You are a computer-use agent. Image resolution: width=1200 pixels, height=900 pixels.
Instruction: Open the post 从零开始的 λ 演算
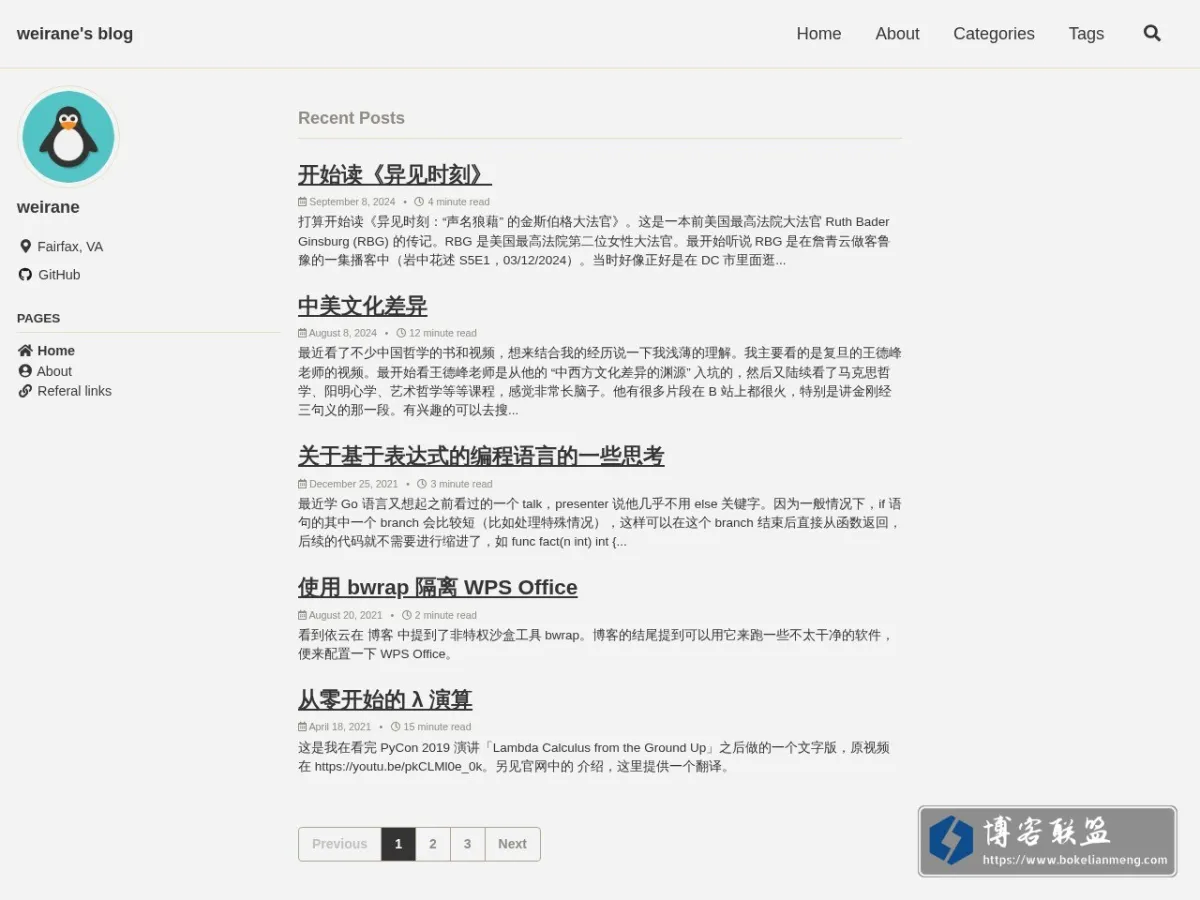pyautogui.click(x=385, y=699)
